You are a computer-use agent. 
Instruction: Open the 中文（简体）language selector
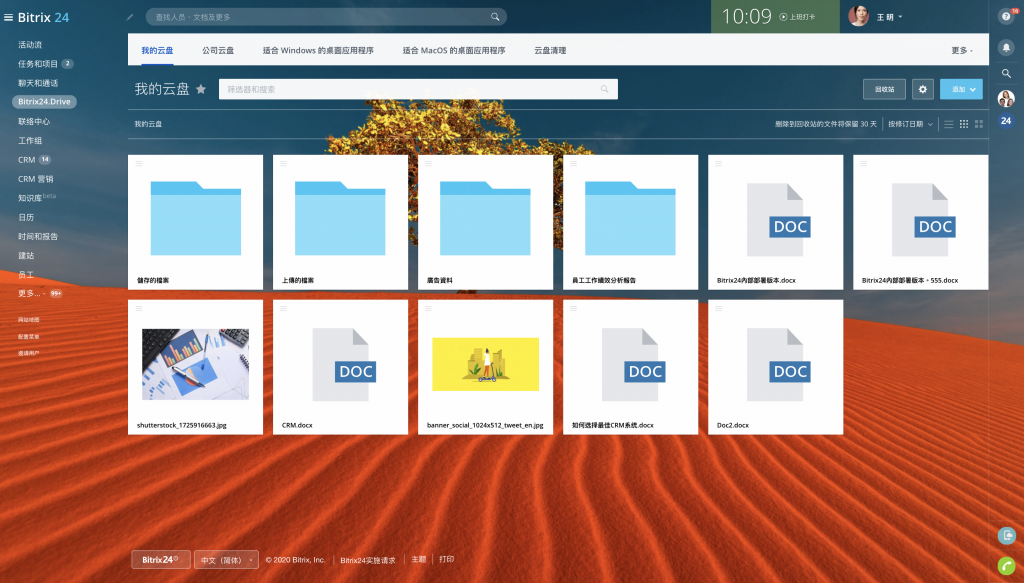[226, 559]
